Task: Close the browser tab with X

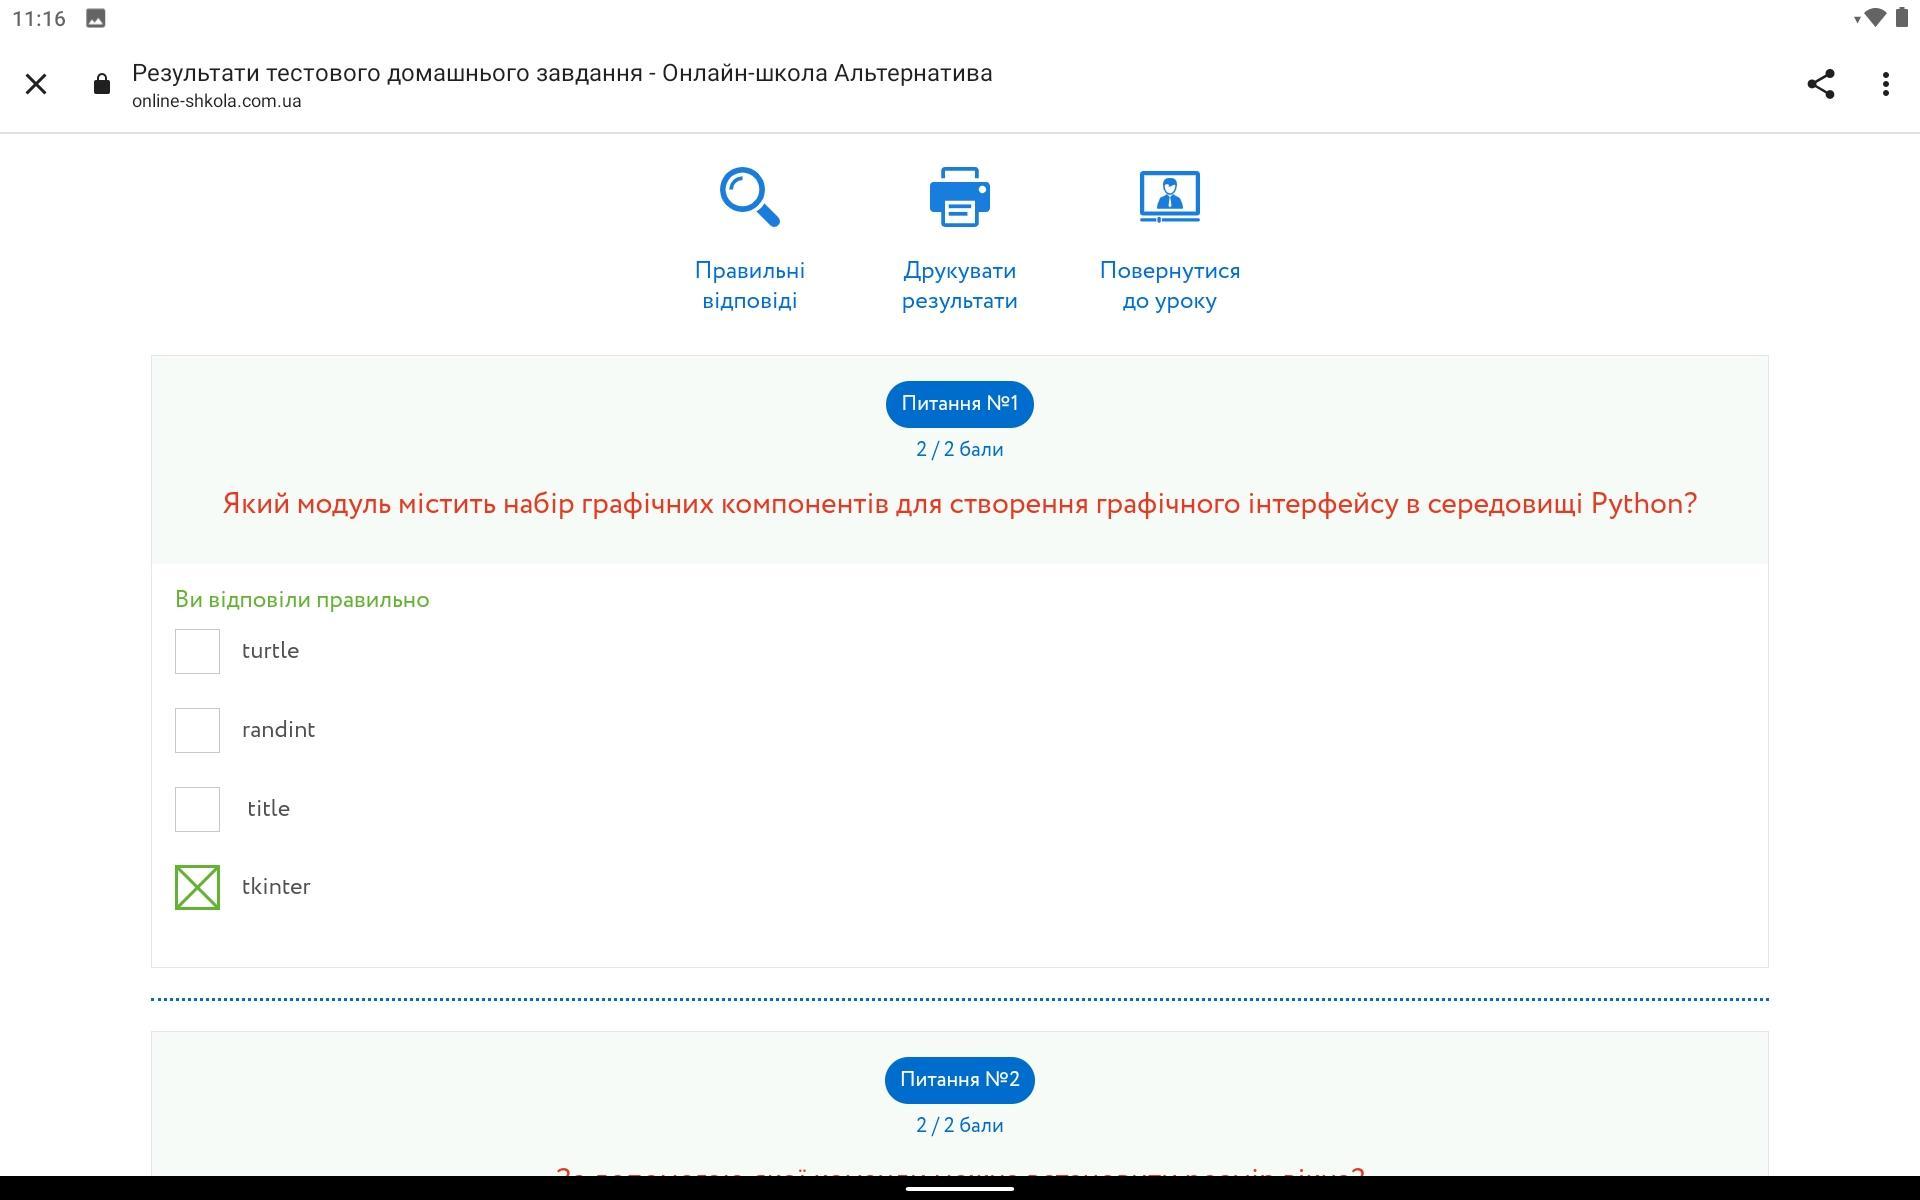Action: tap(36, 84)
